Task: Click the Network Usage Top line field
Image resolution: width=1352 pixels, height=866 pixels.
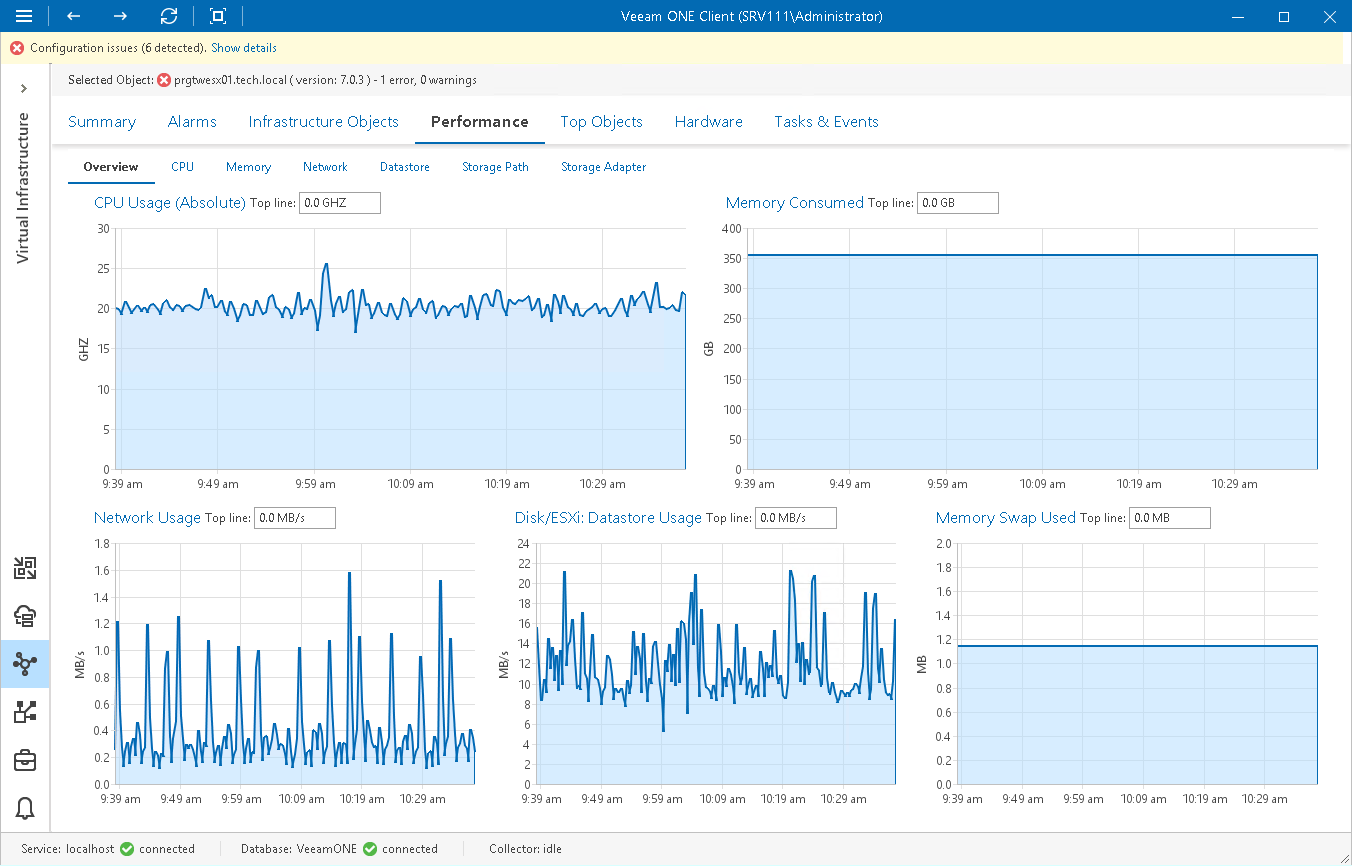Action: click(x=294, y=518)
